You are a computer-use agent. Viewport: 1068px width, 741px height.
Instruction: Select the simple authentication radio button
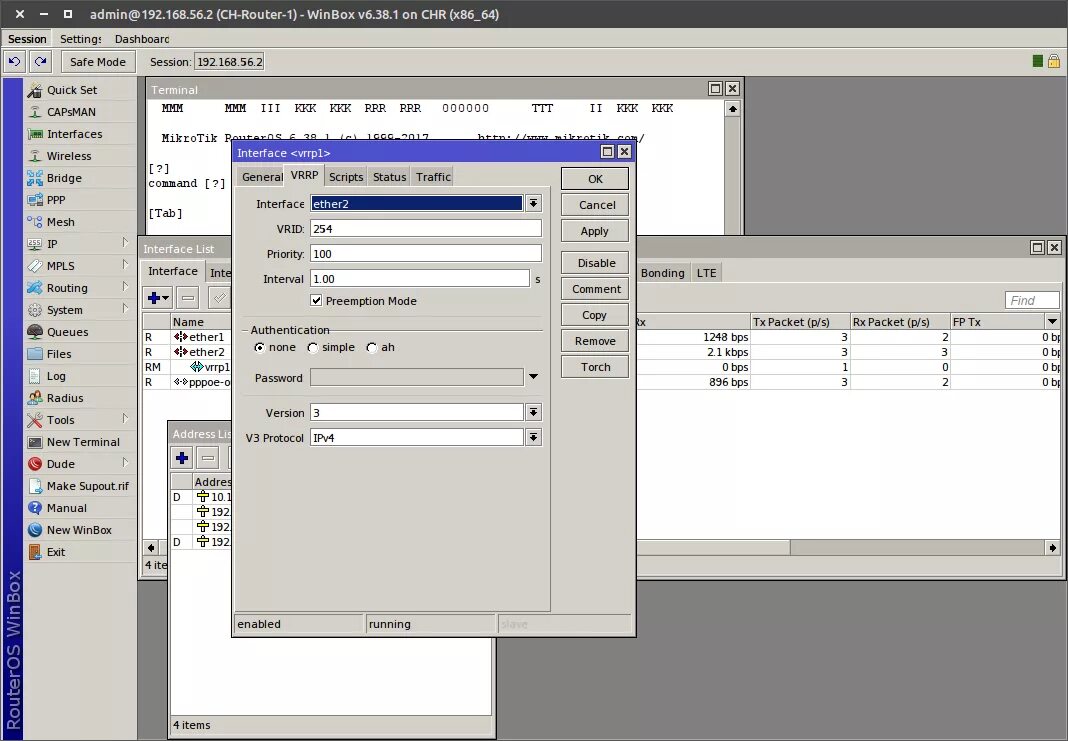click(x=313, y=347)
